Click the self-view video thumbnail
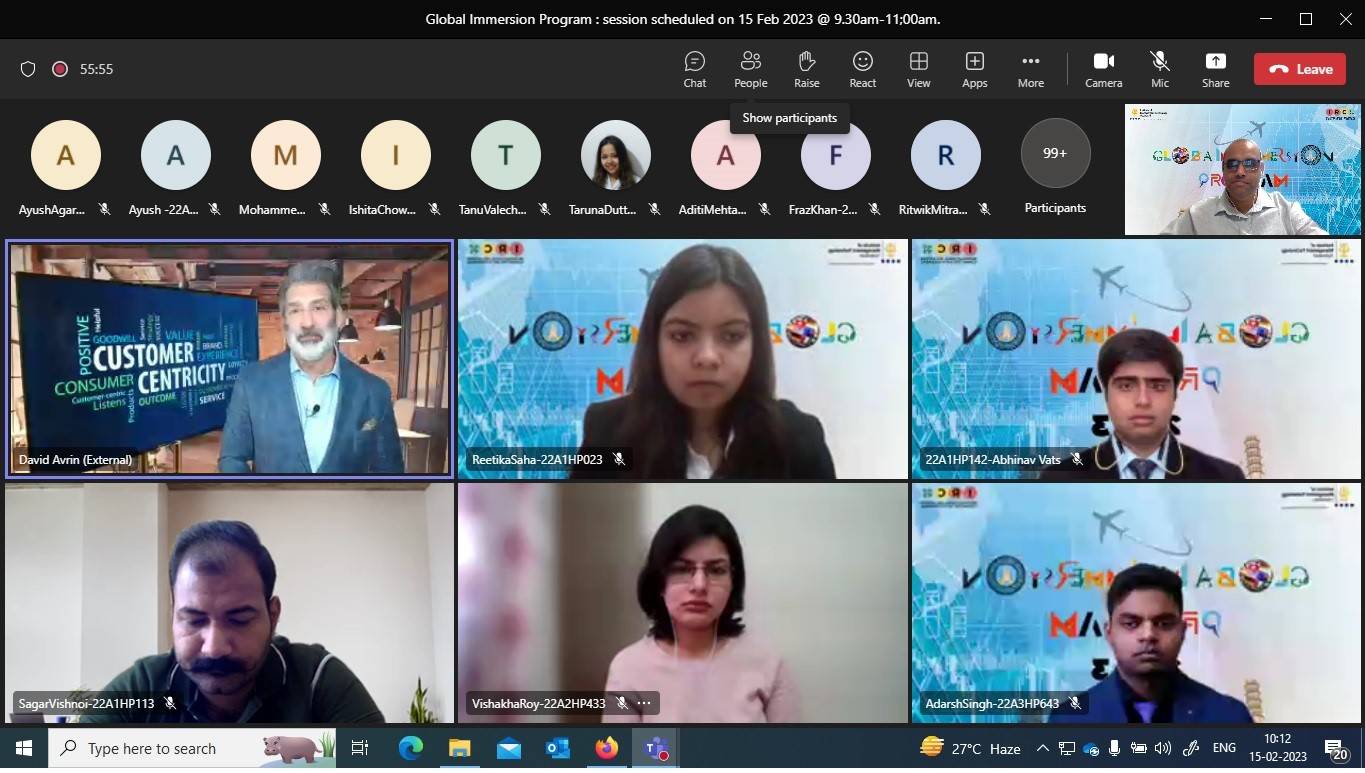Screen dimensions: 1365x773 click(x=1243, y=169)
